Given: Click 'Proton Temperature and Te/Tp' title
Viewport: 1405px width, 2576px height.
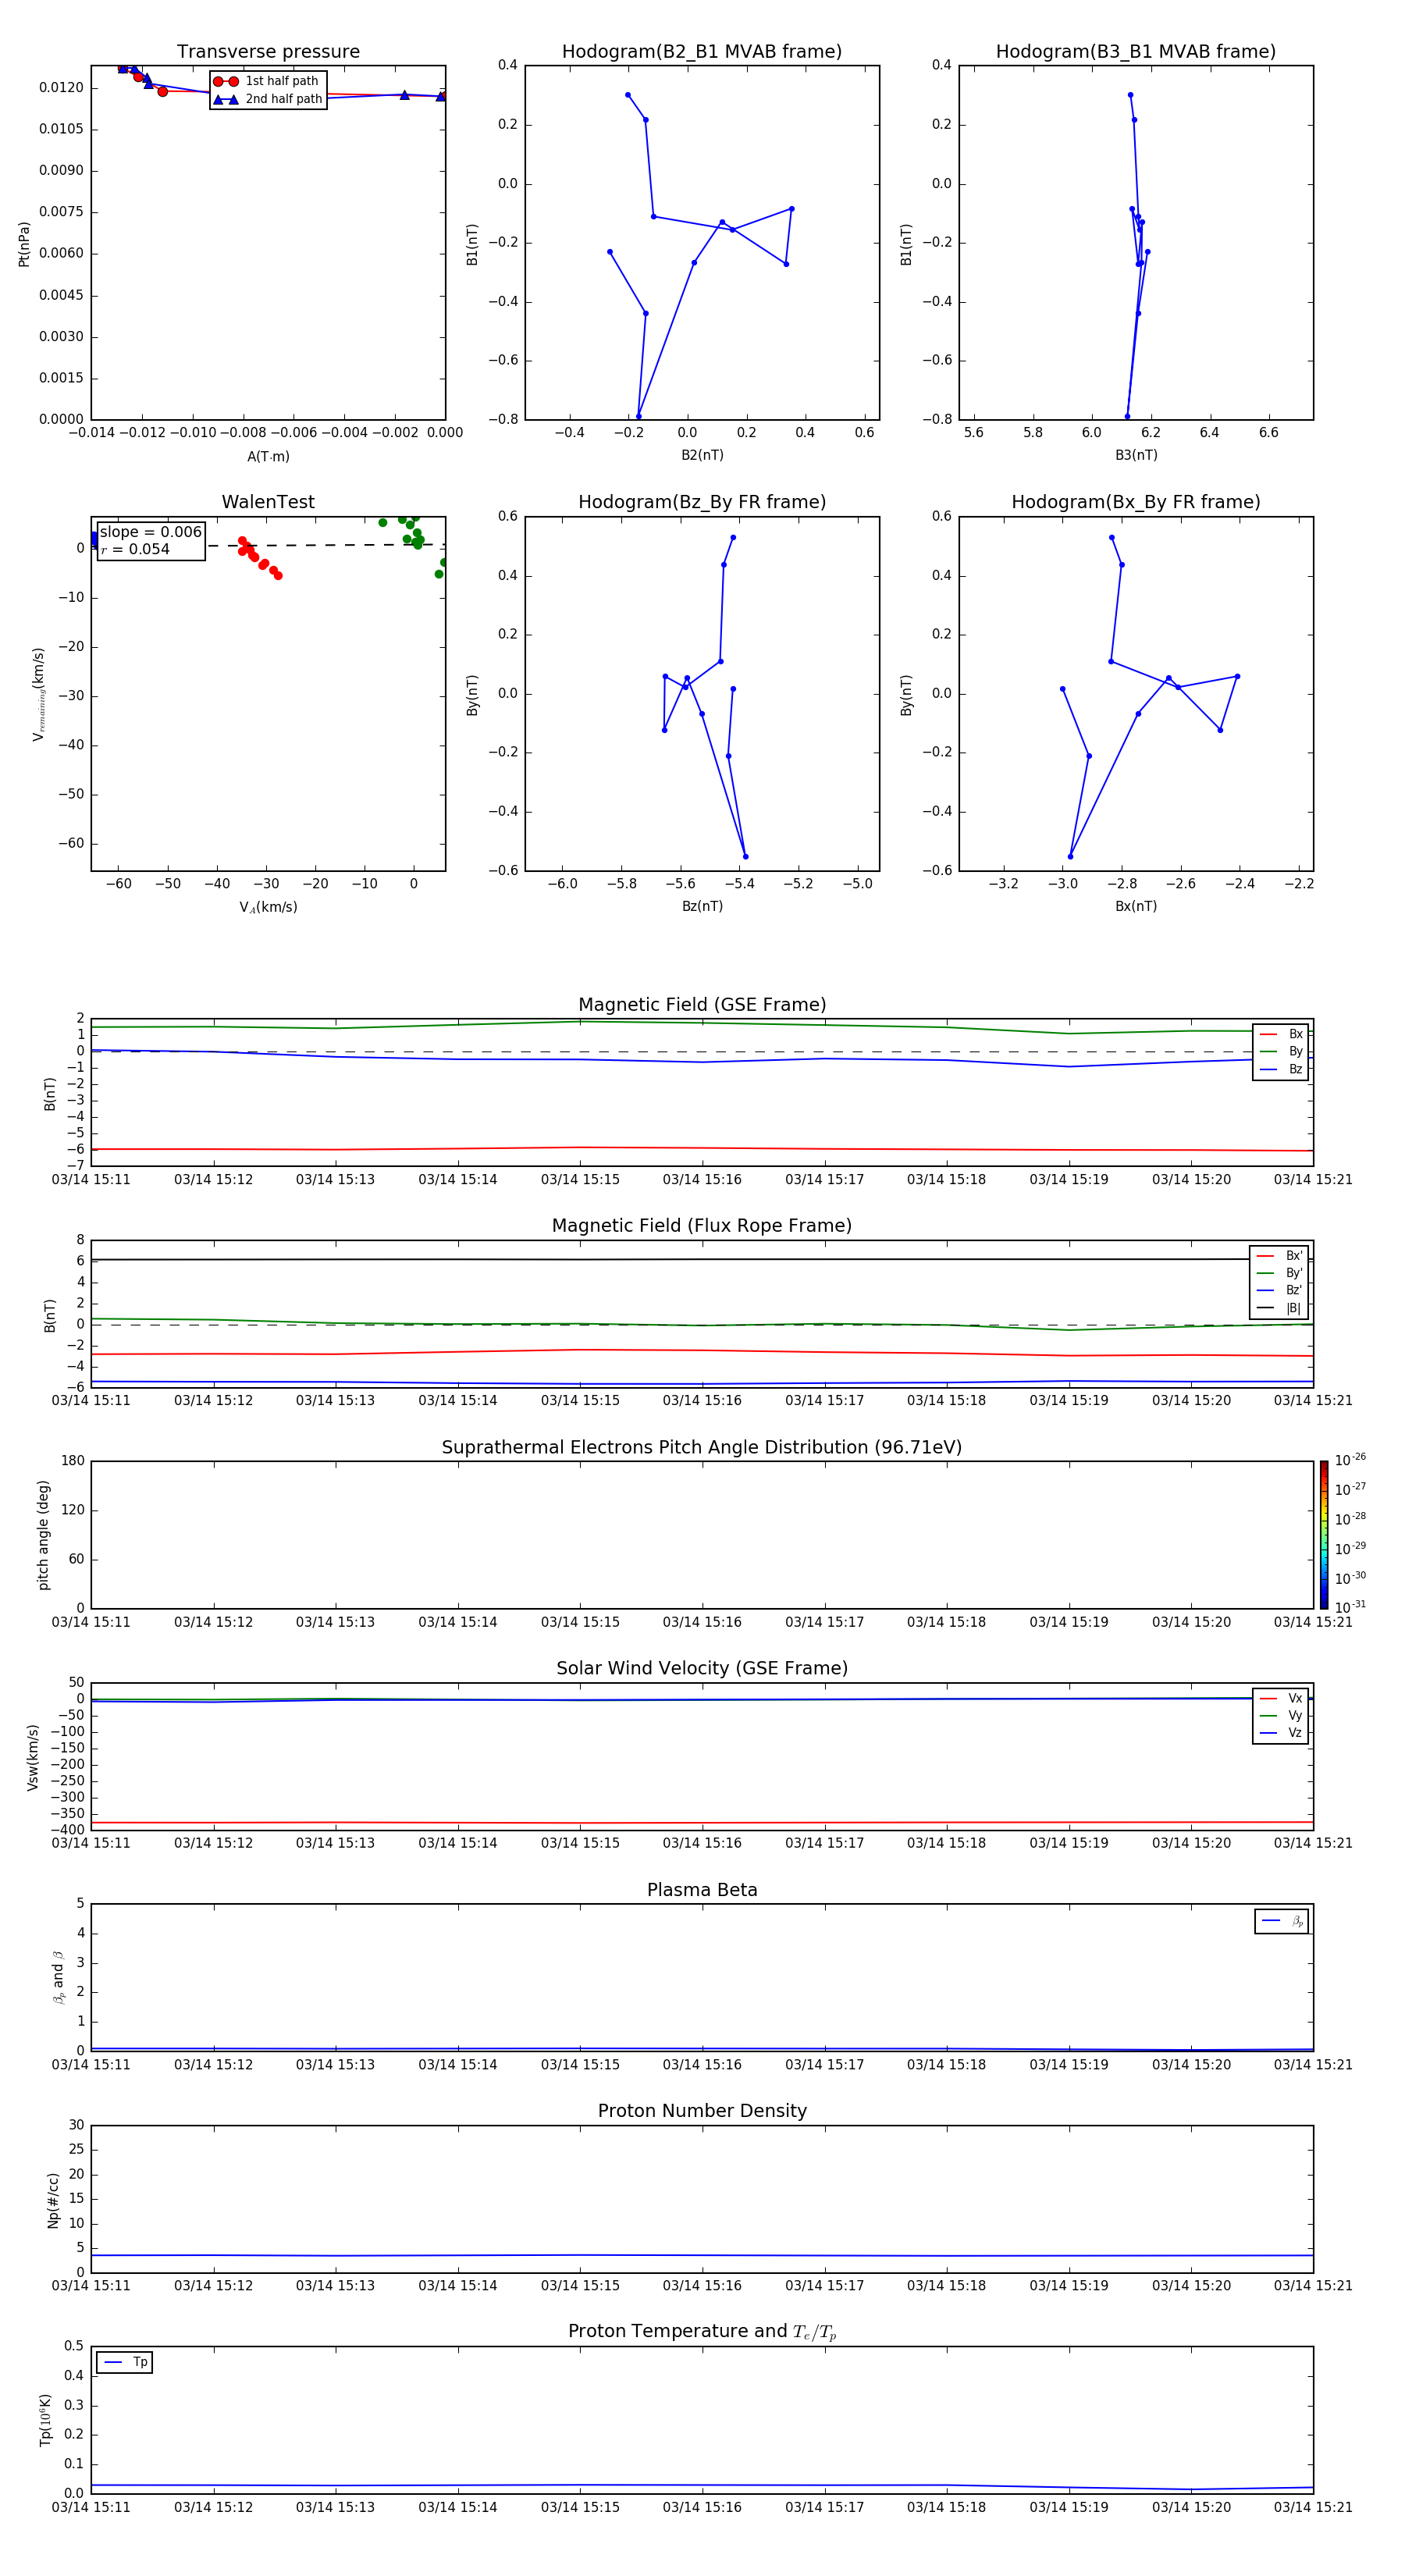Looking at the screenshot, I should 702,2332.
